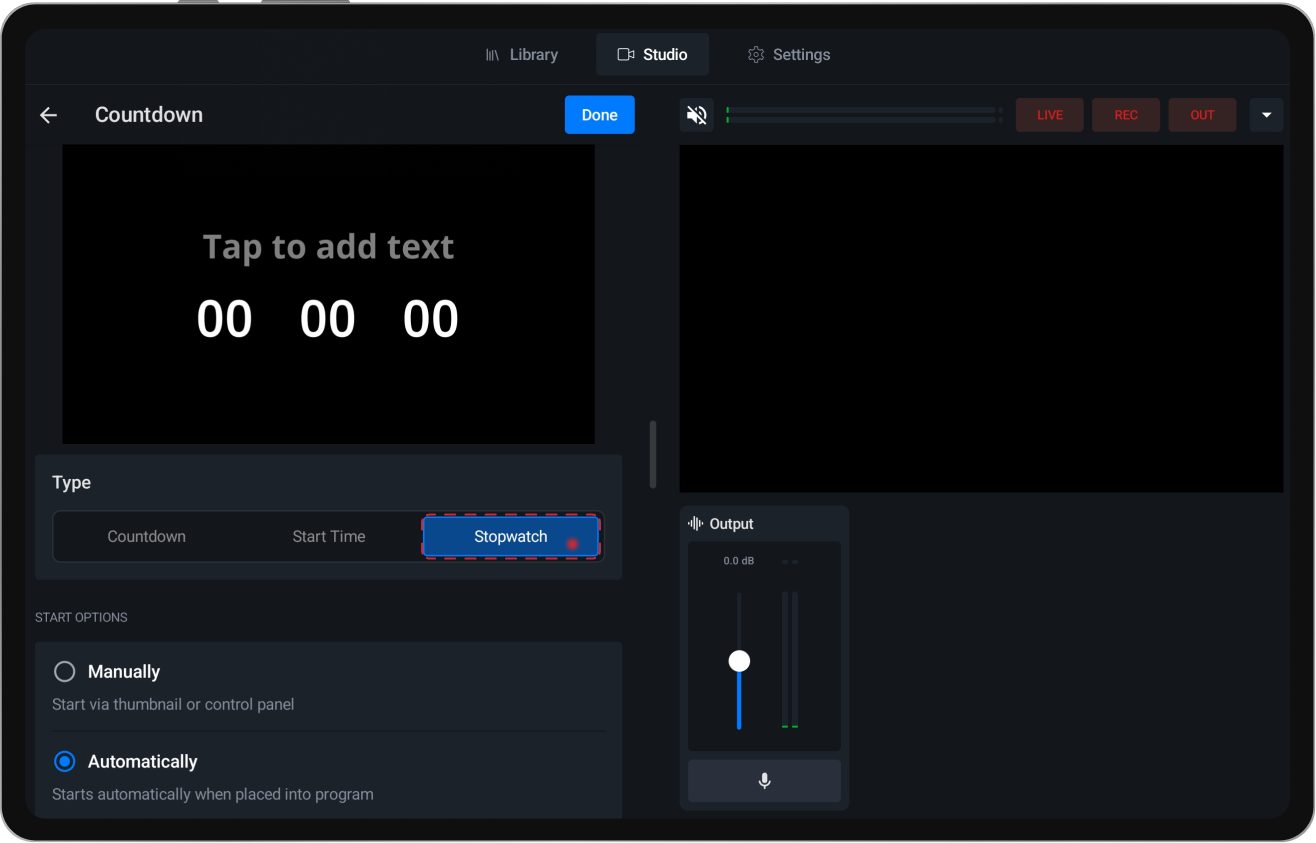Switch timer type to Start Time

(x=328, y=536)
